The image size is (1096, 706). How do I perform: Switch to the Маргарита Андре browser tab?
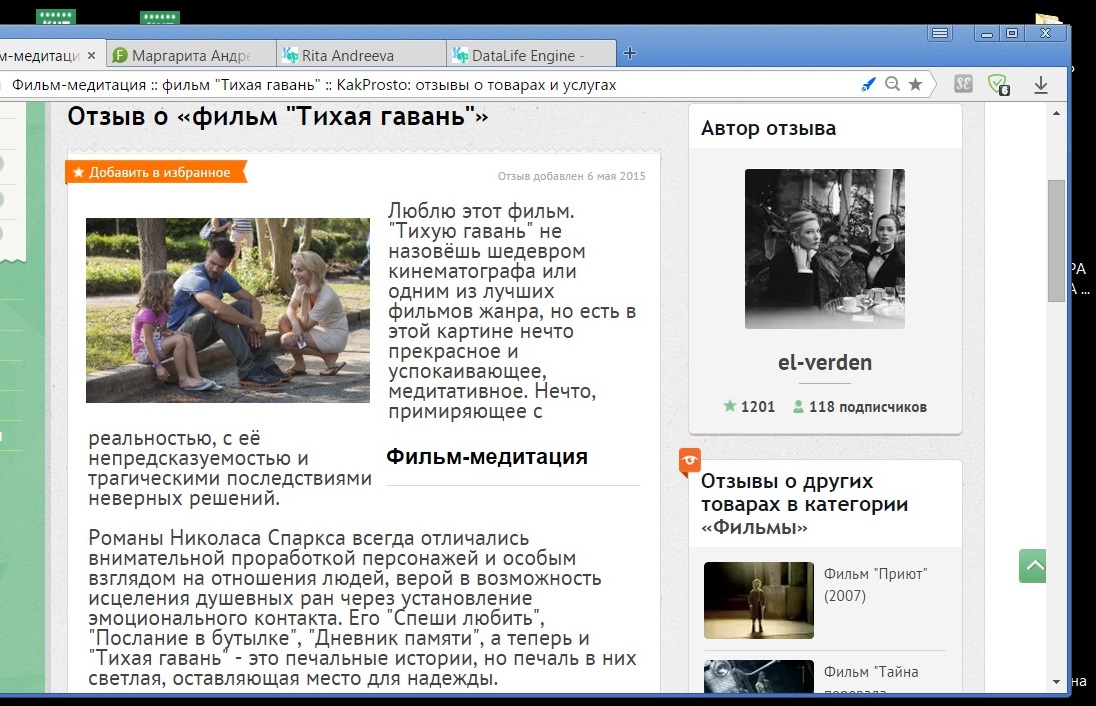[x=190, y=55]
